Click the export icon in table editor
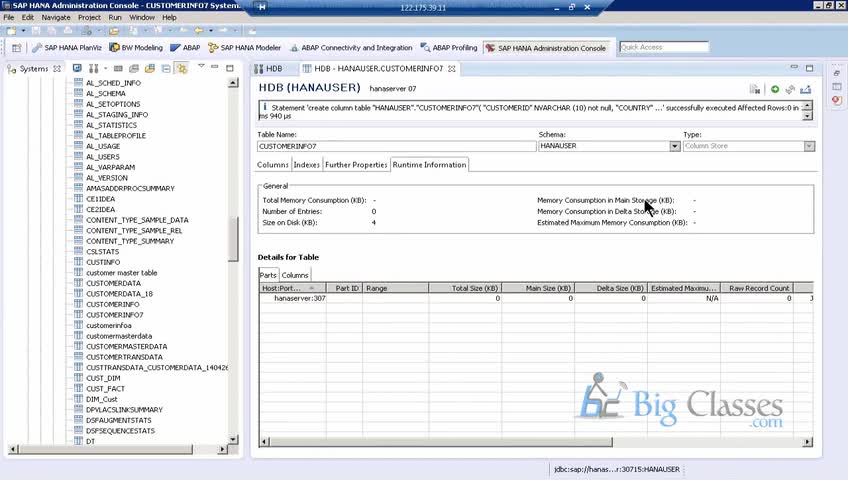 (x=805, y=89)
